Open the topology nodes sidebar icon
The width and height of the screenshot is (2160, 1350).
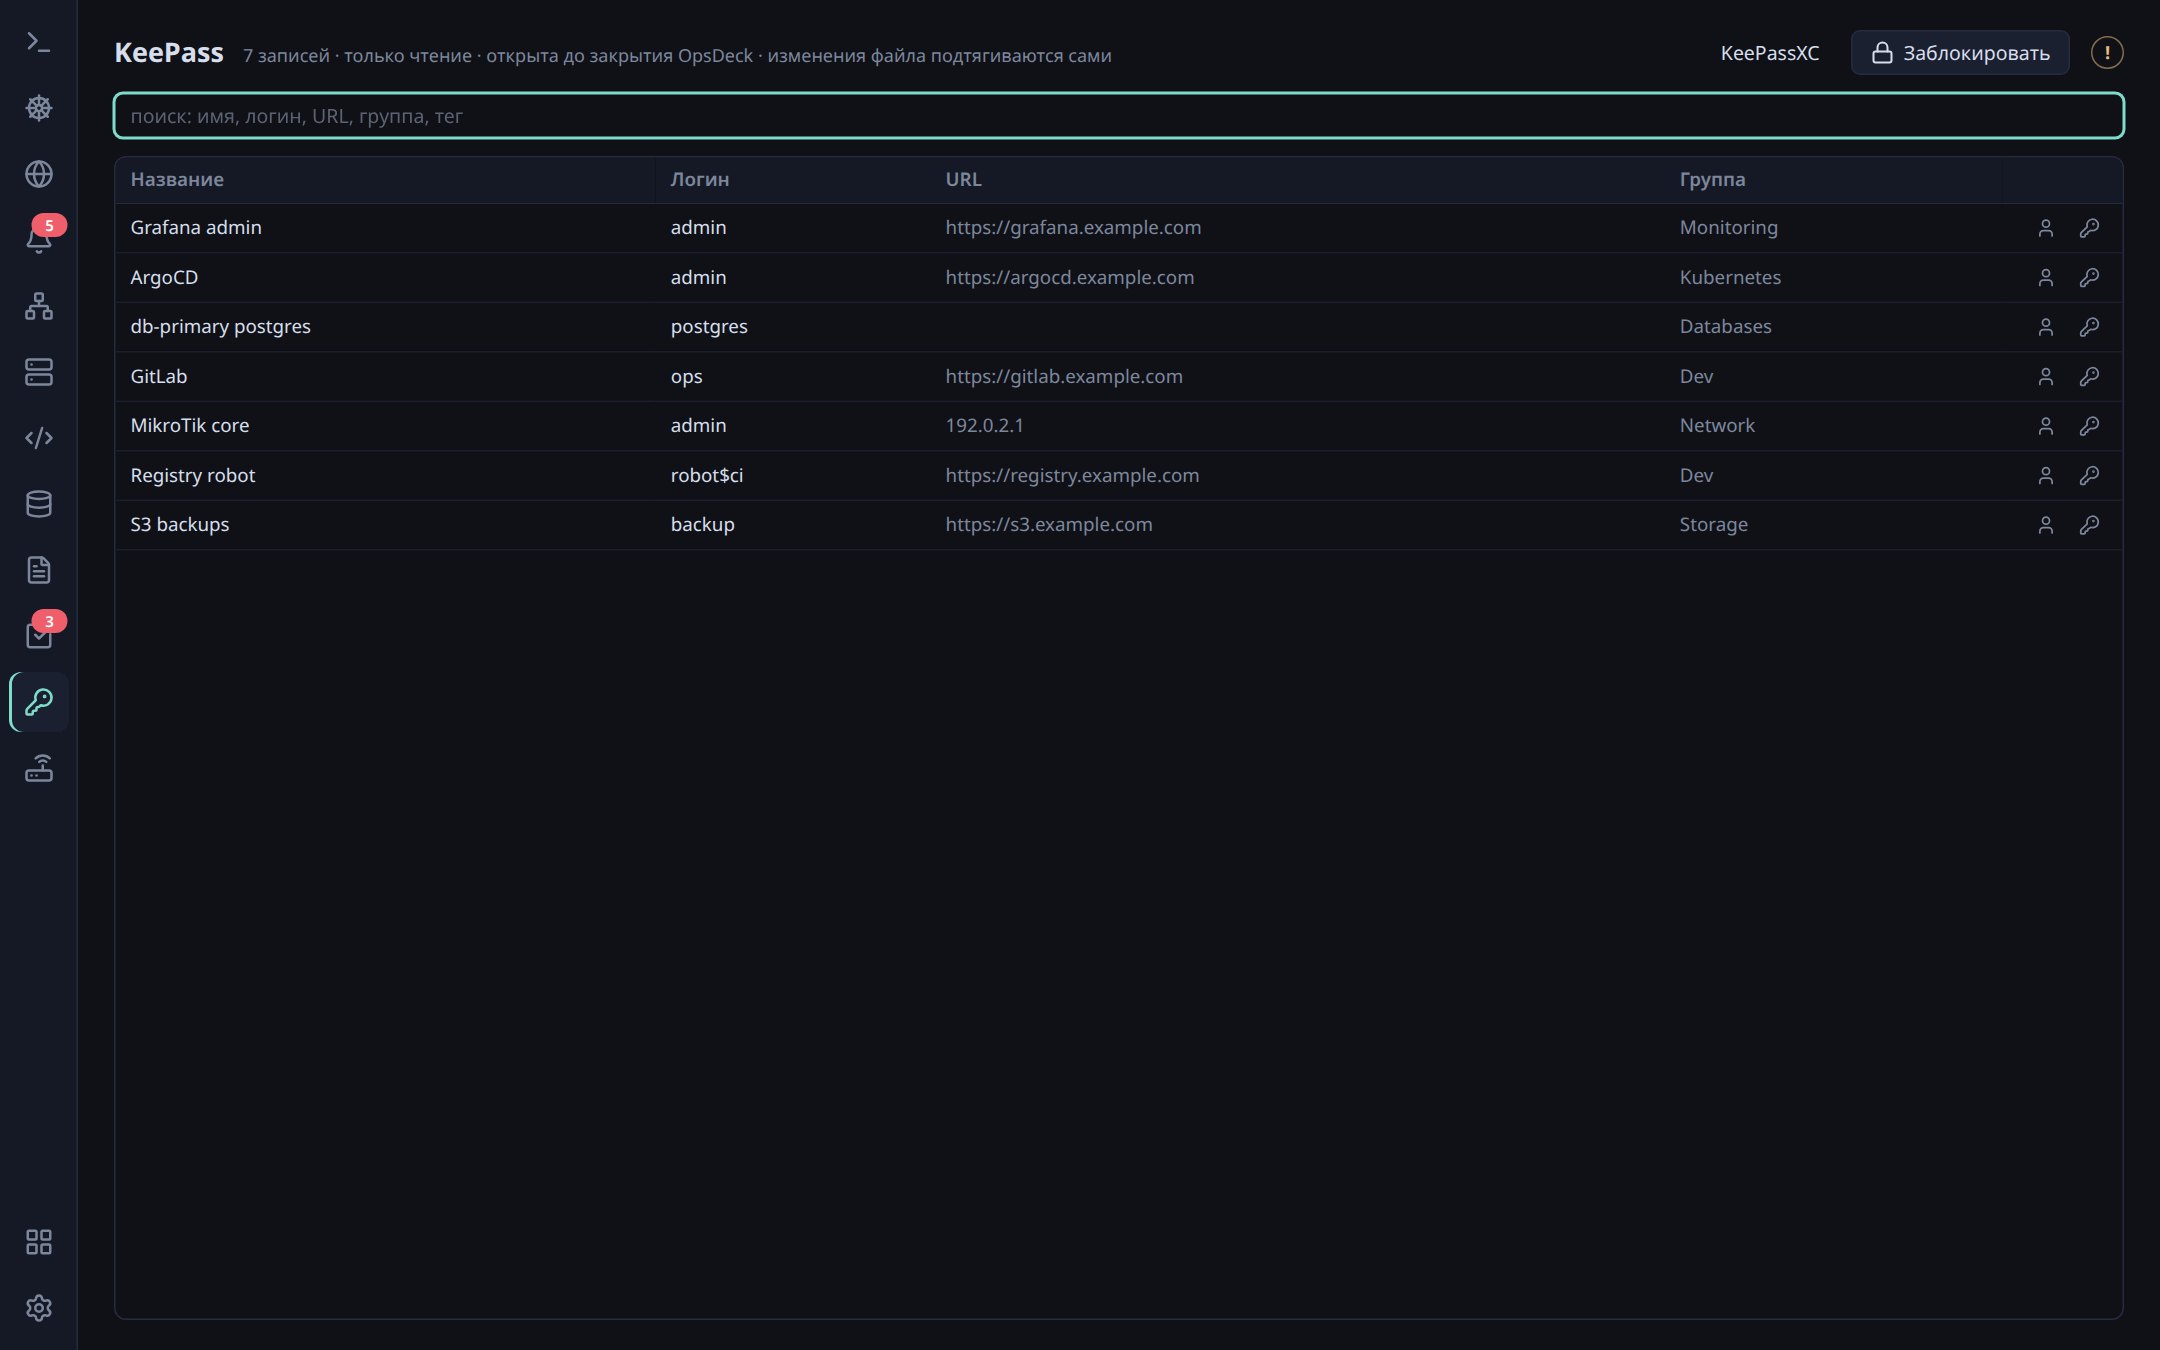click(38, 306)
